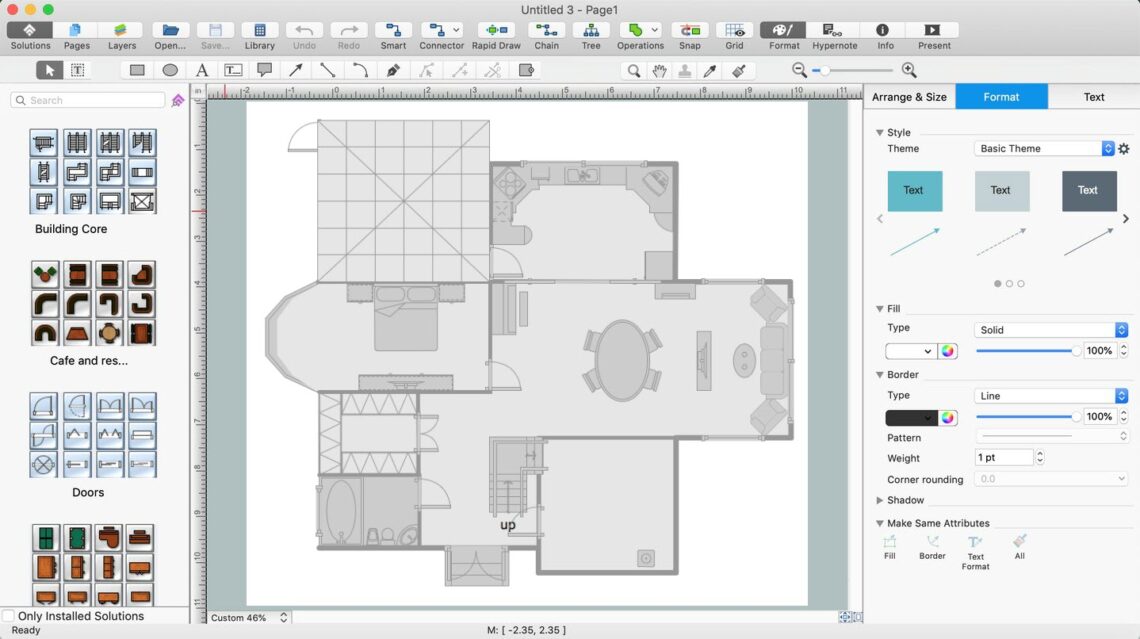Select the Pen tool in the drawing toolbar
Image resolution: width=1140 pixels, height=639 pixels.
pos(392,70)
